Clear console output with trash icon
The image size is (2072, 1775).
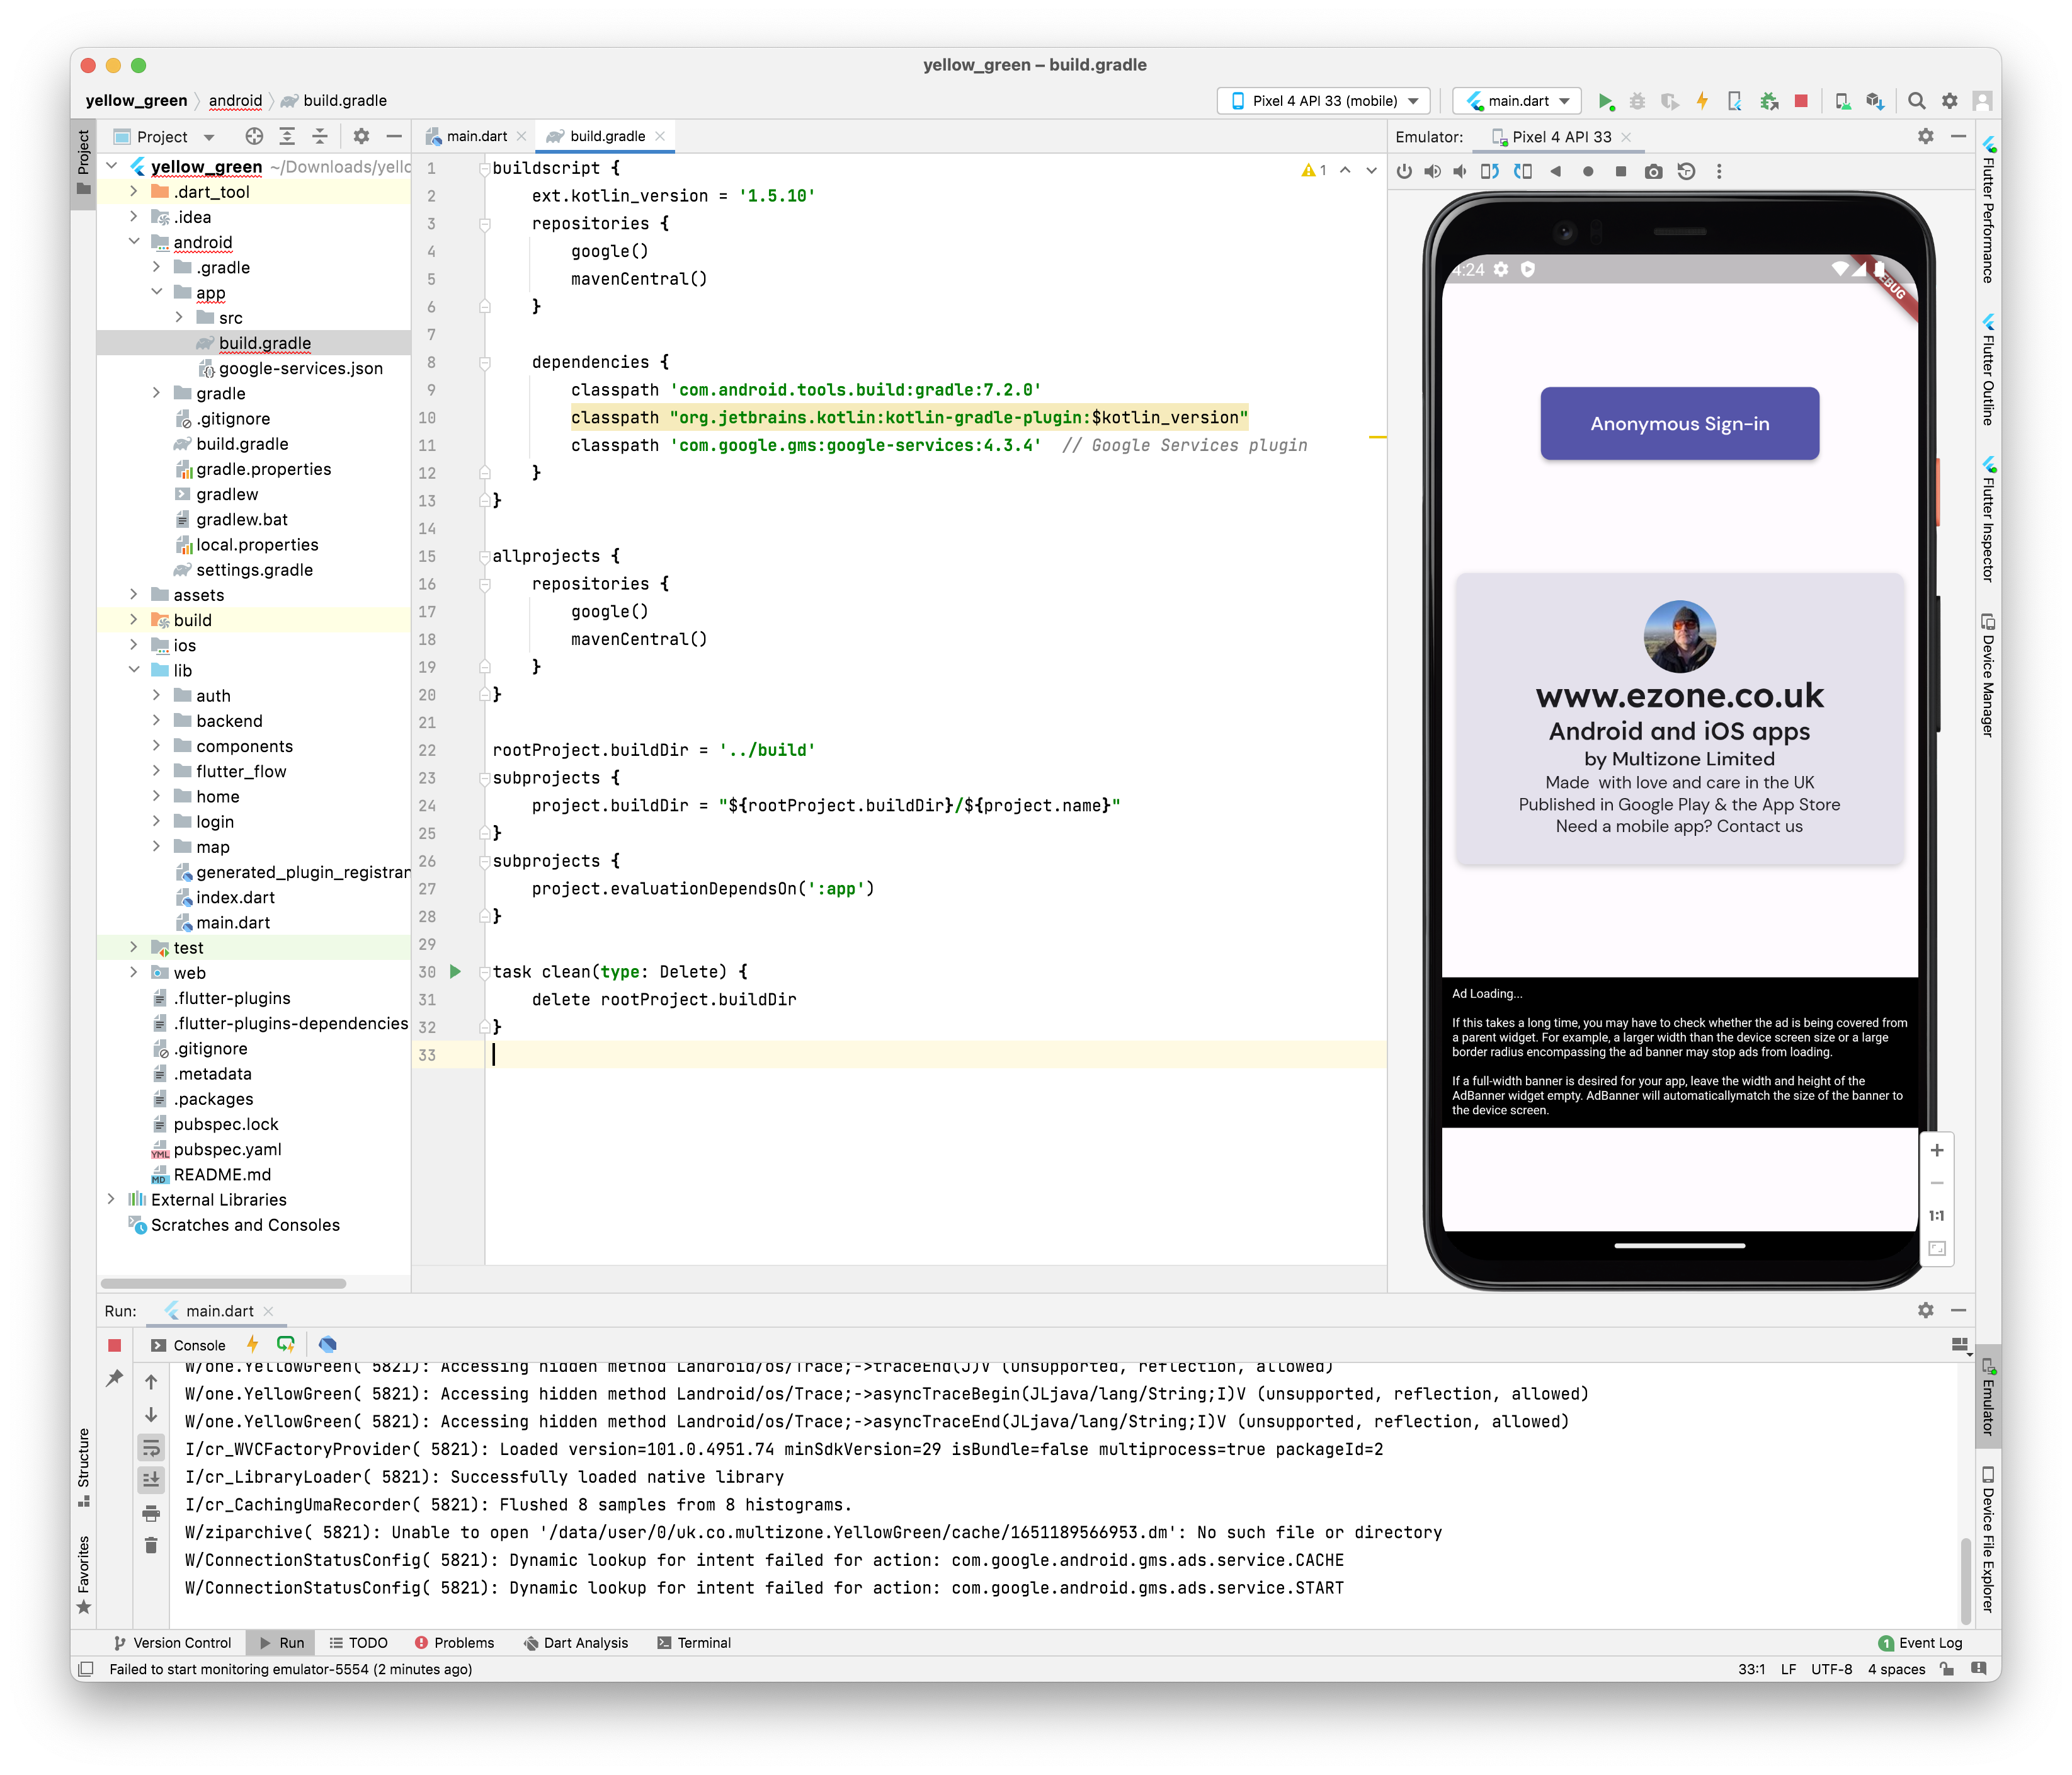(x=151, y=1545)
